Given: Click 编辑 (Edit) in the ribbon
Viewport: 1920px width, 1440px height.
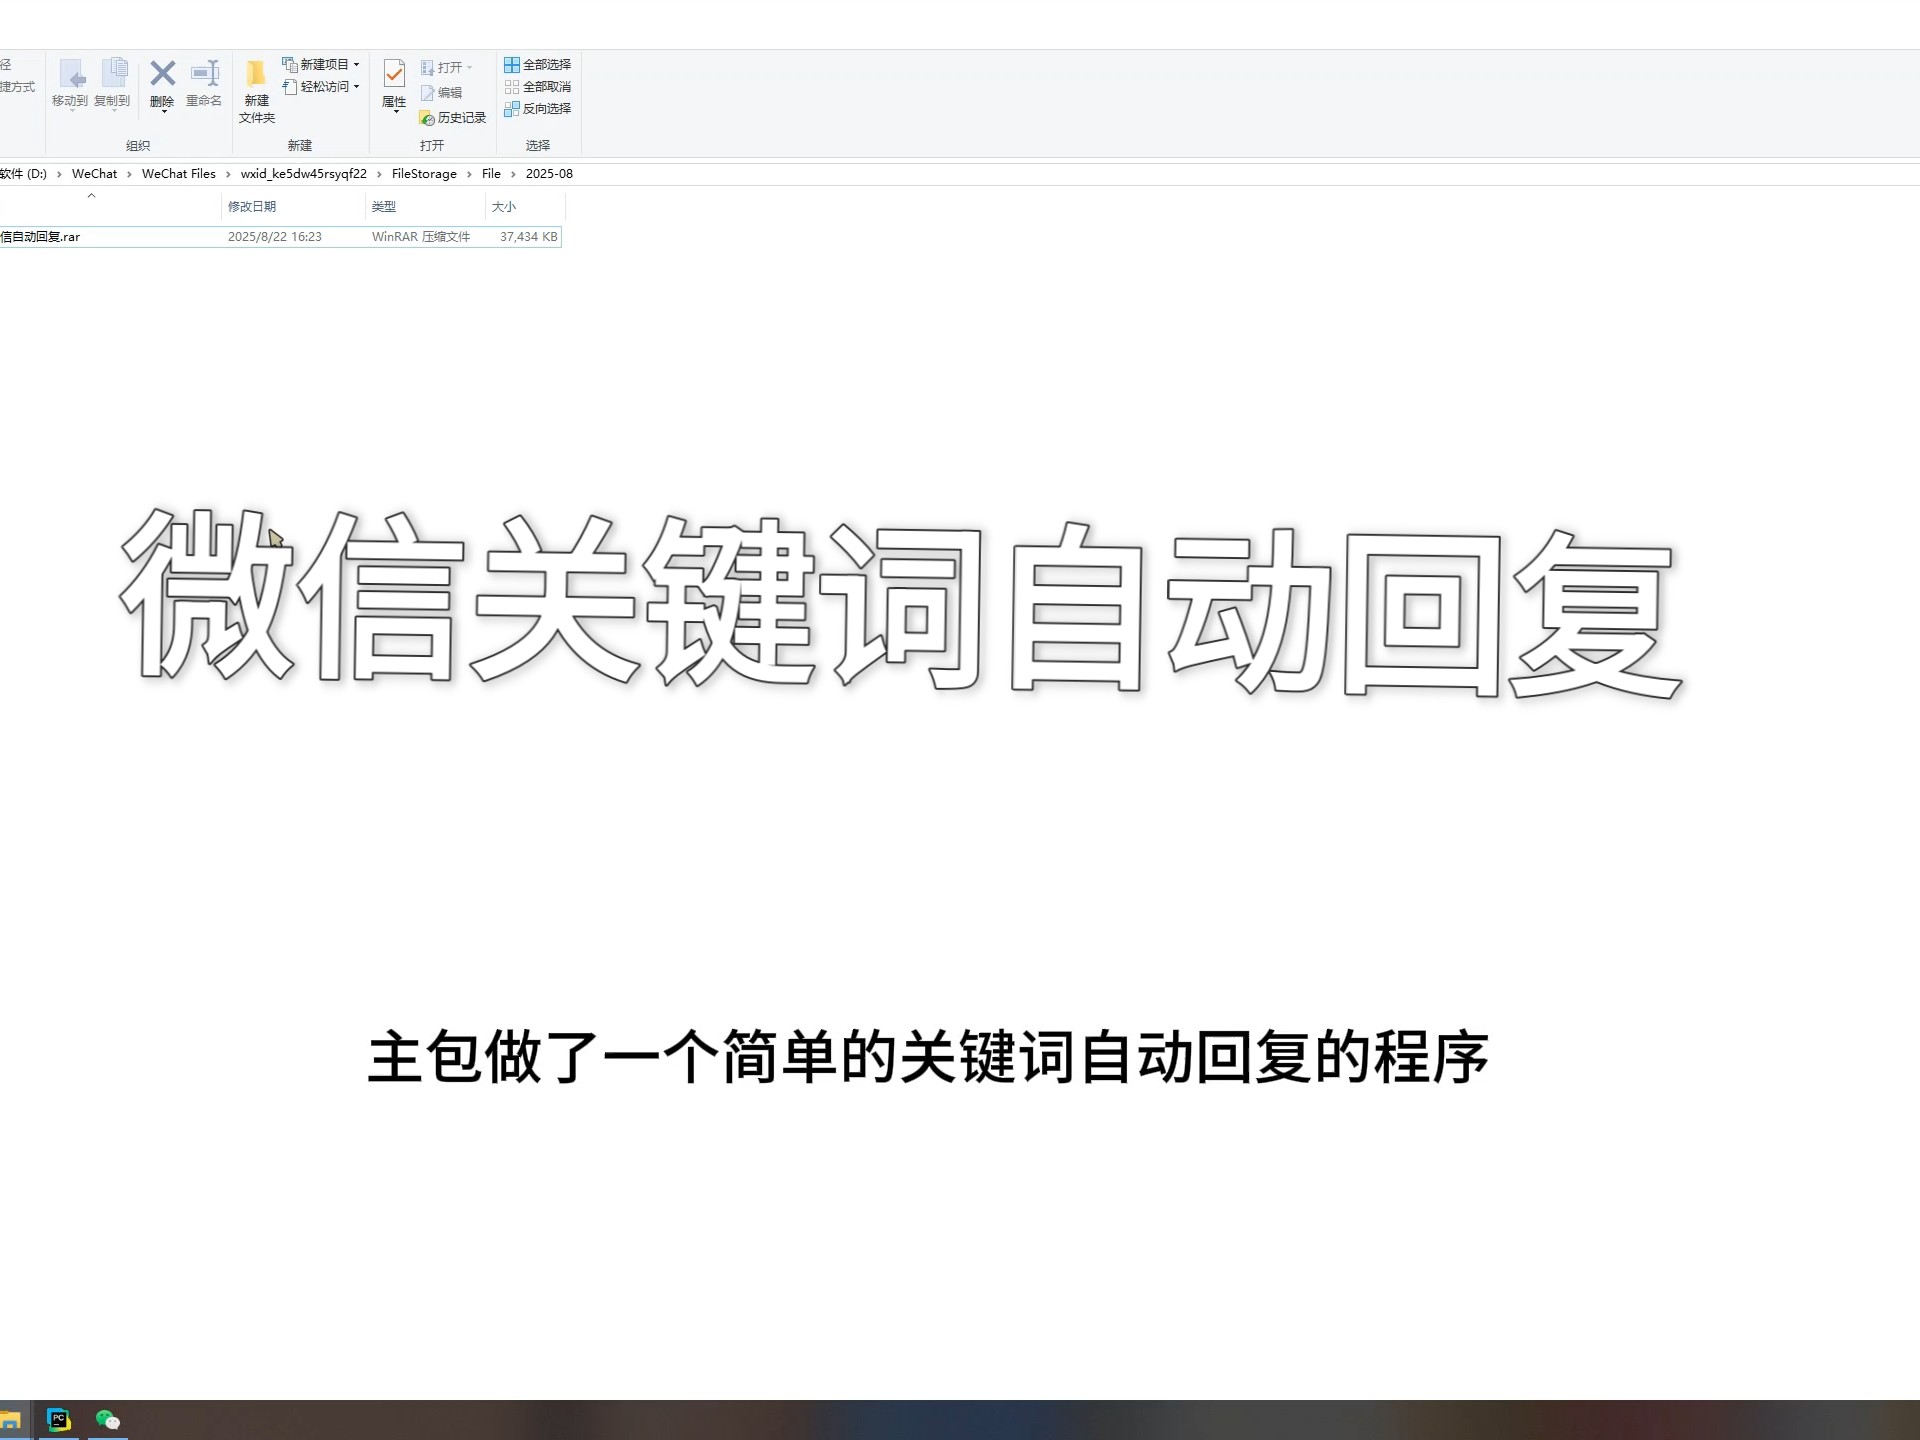Looking at the screenshot, I should coord(441,93).
